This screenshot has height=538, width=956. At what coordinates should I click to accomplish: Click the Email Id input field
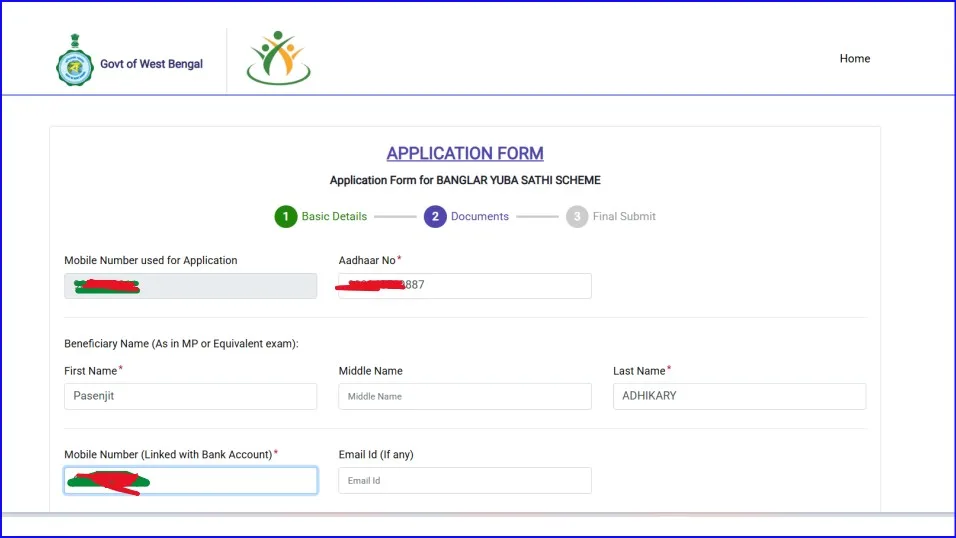coord(465,481)
